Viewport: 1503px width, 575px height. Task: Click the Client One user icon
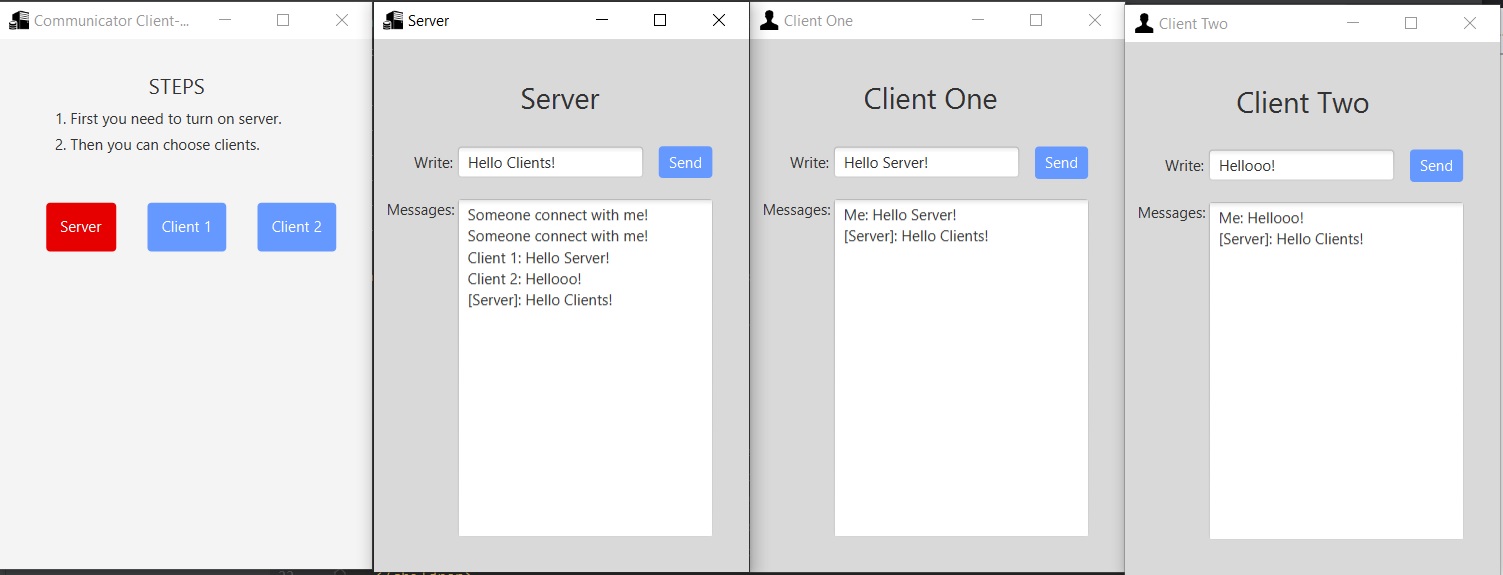[769, 20]
